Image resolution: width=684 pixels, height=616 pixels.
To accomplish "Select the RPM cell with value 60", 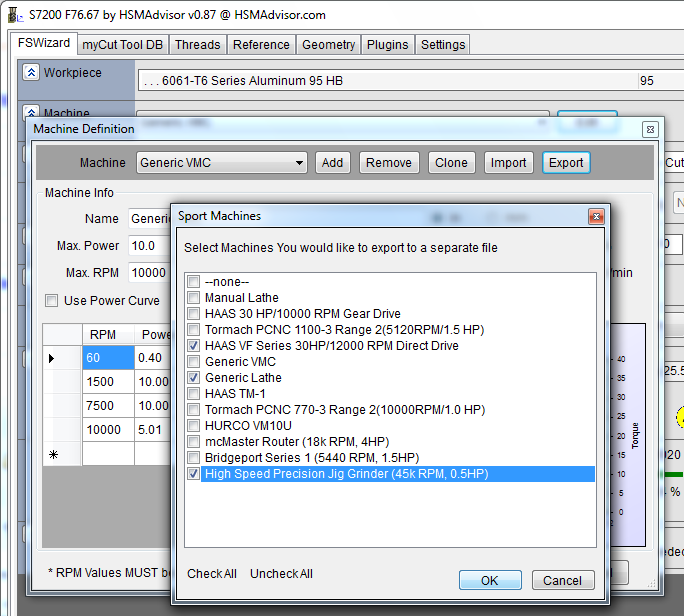I will pos(108,358).
